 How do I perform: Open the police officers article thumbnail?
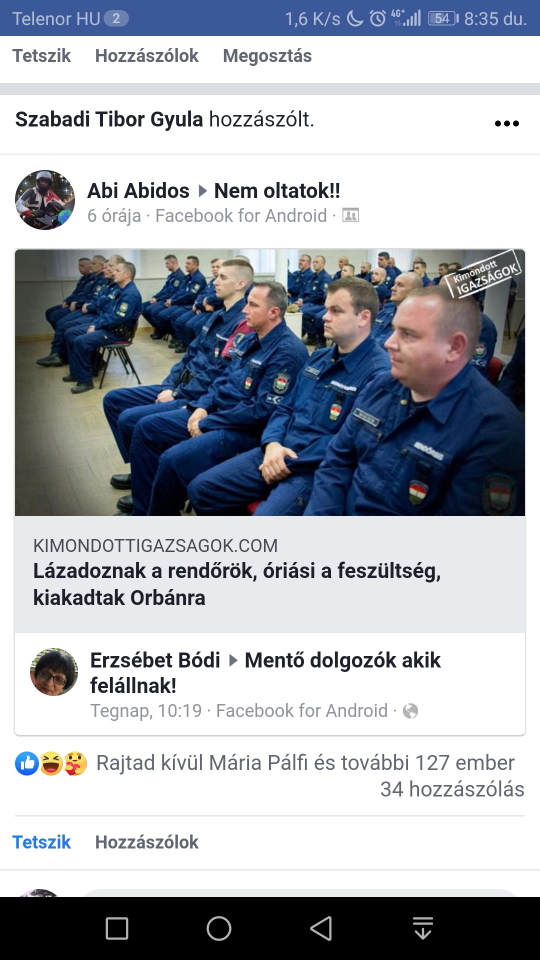pyautogui.click(x=270, y=382)
